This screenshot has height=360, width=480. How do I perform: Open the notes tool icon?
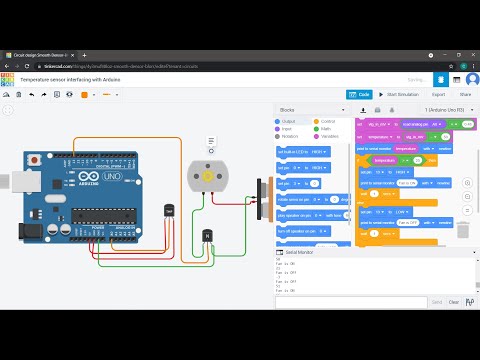(x=57, y=95)
